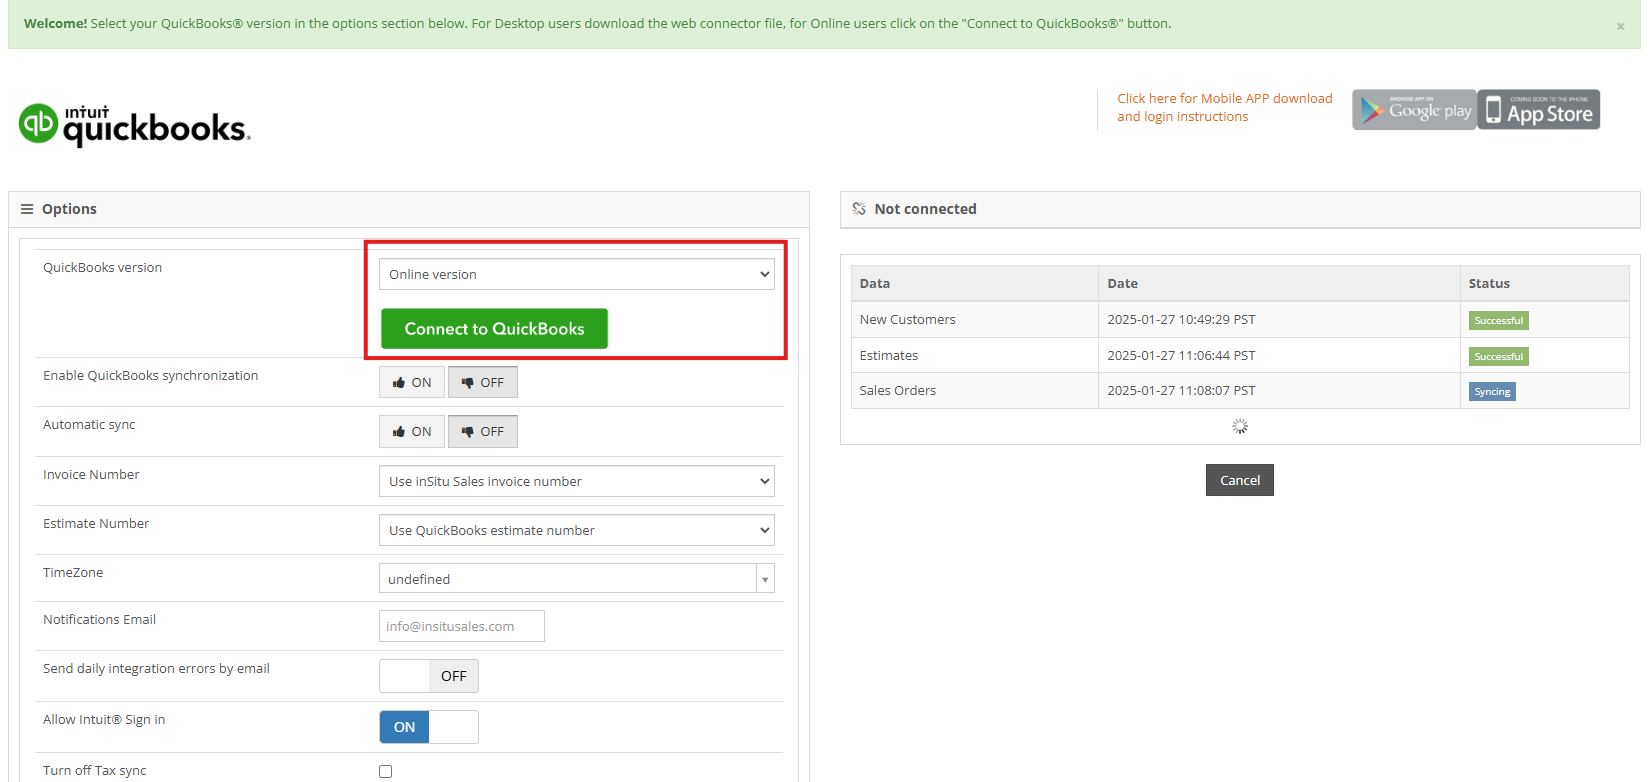Click the Invoice Number label
1651x782 pixels.
91,475
